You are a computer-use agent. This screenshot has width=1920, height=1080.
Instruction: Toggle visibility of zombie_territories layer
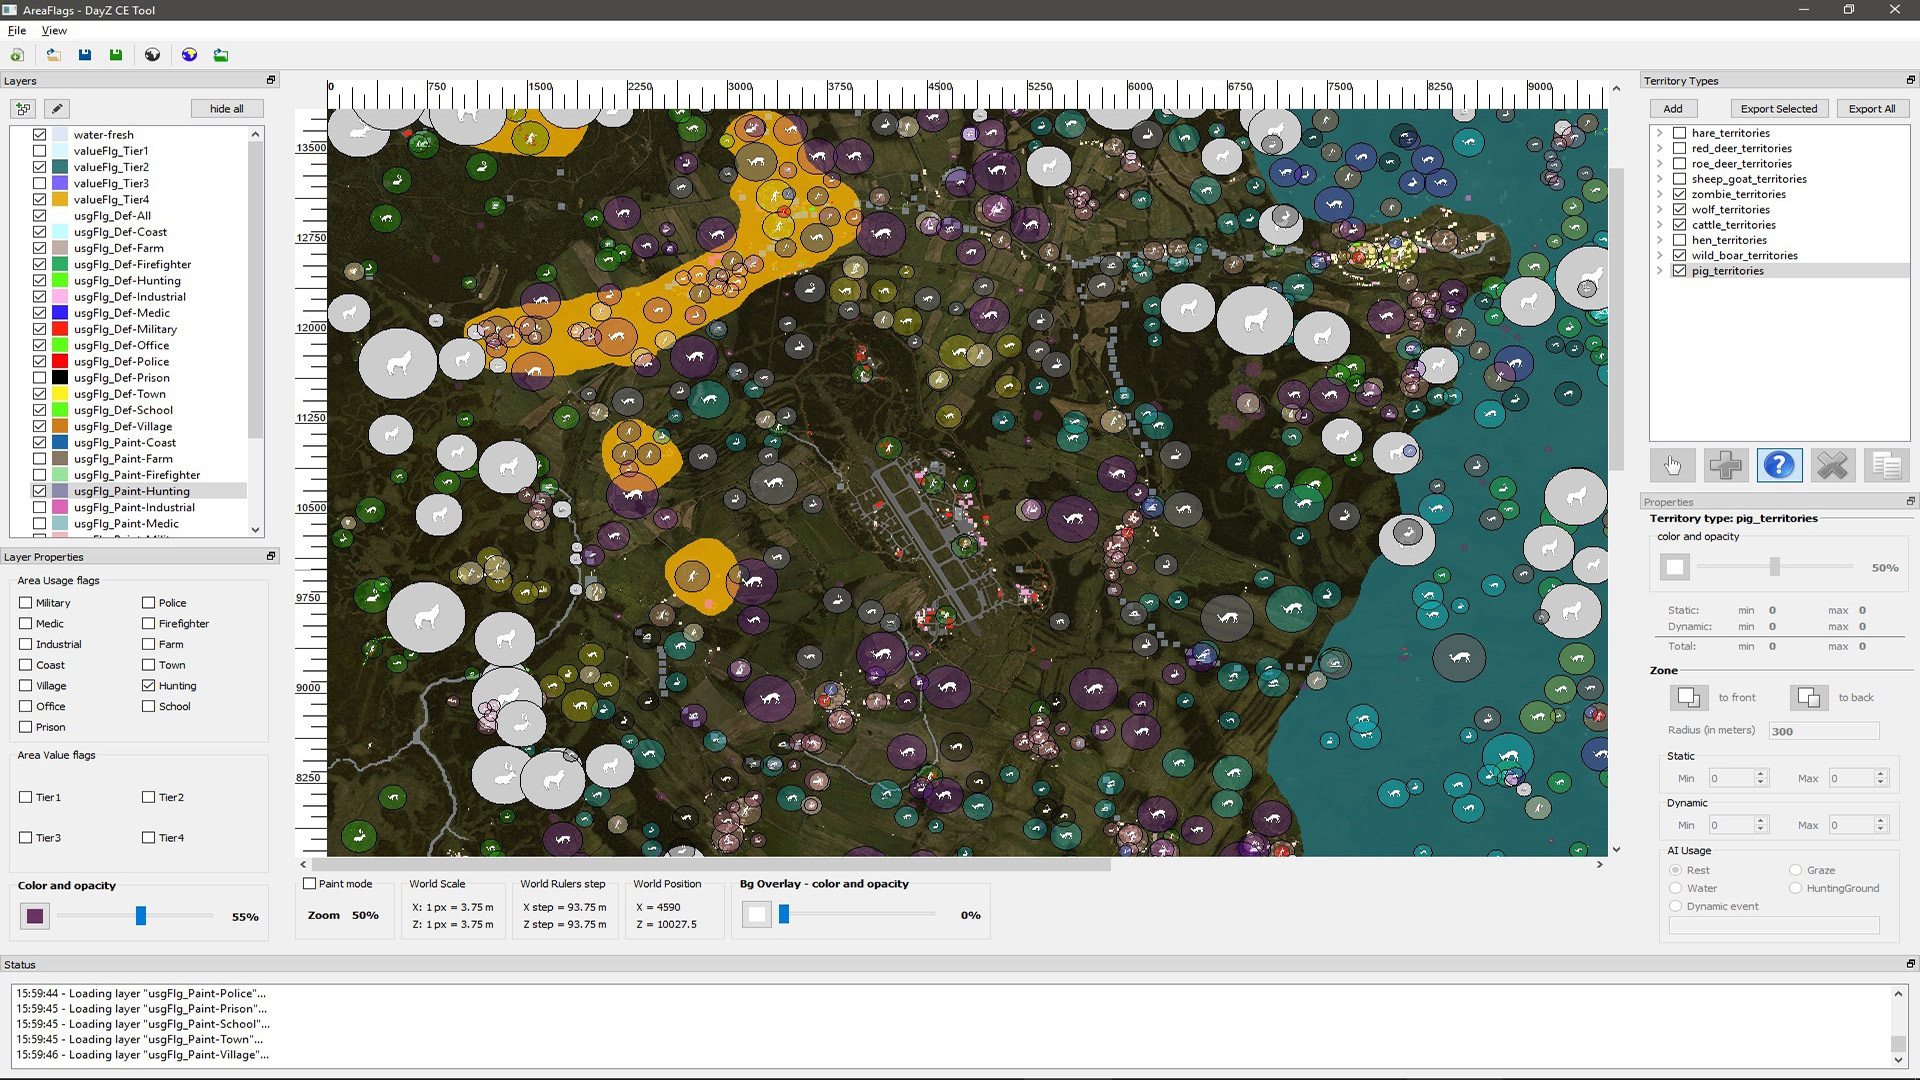1679,194
